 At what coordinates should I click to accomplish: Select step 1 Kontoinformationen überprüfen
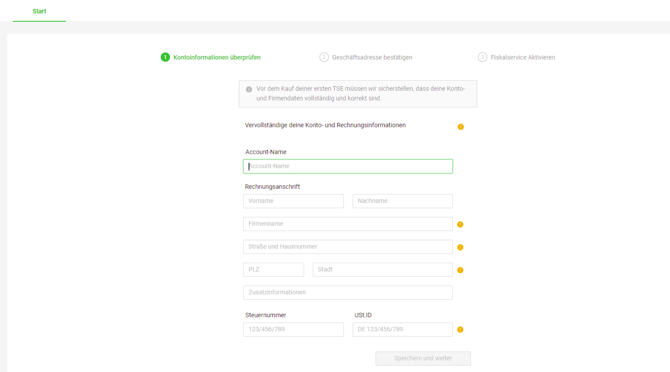pyautogui.click(x=211, y=57)
